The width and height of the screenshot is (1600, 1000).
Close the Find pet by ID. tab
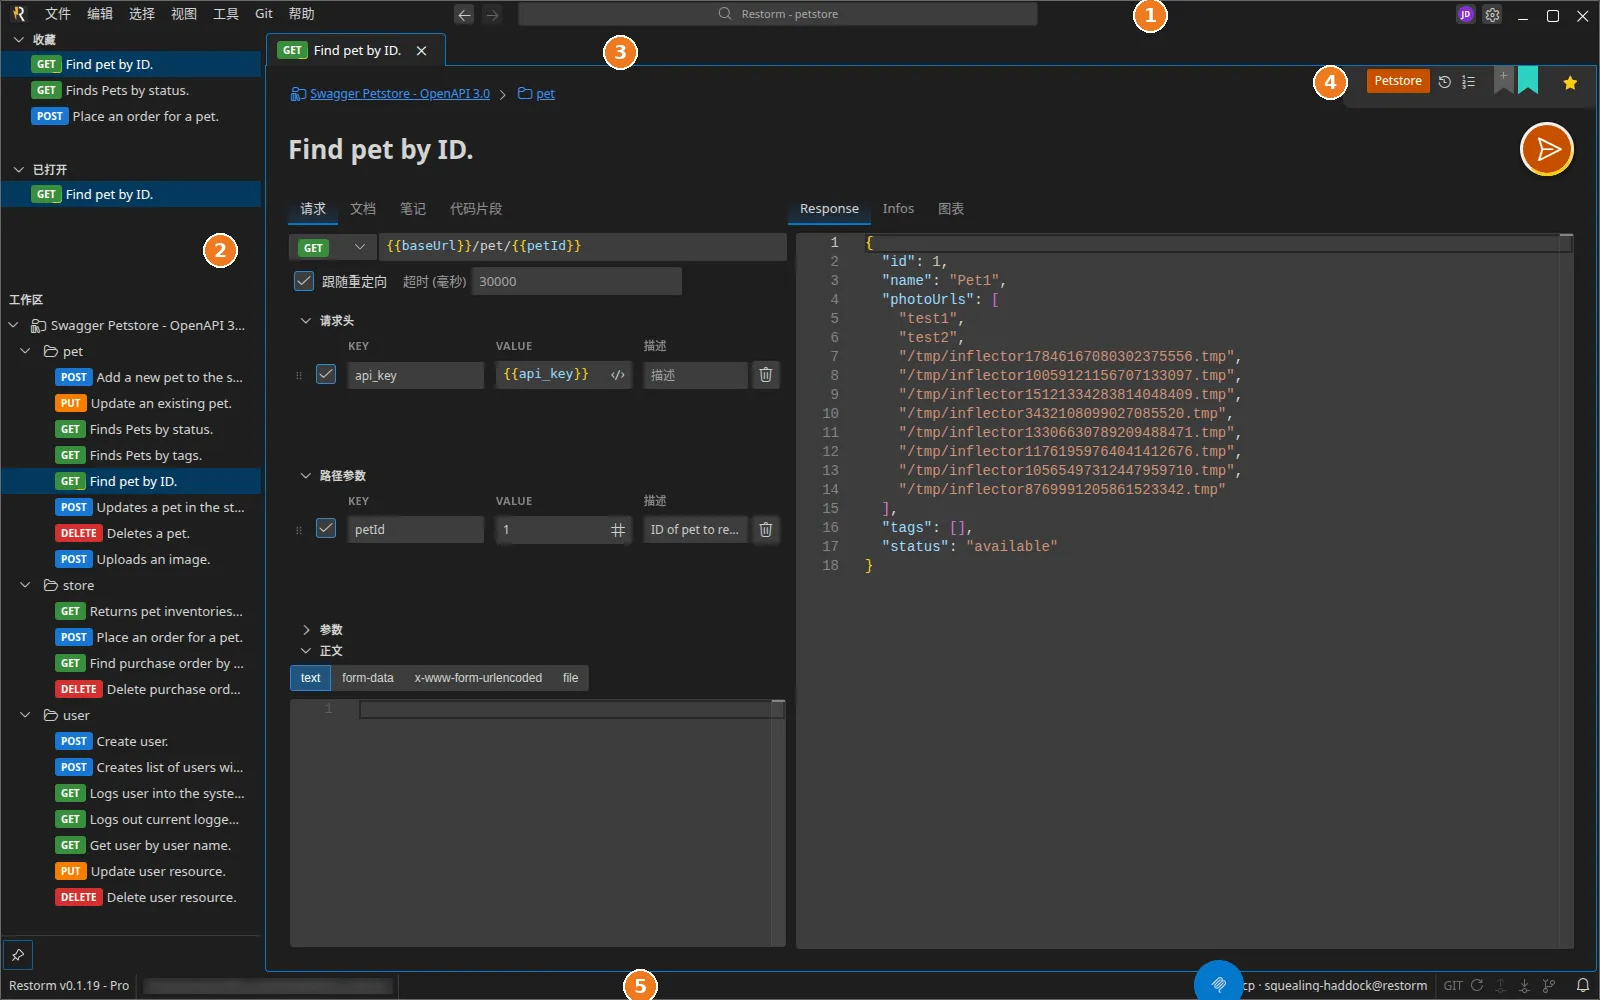click(421, 51)
